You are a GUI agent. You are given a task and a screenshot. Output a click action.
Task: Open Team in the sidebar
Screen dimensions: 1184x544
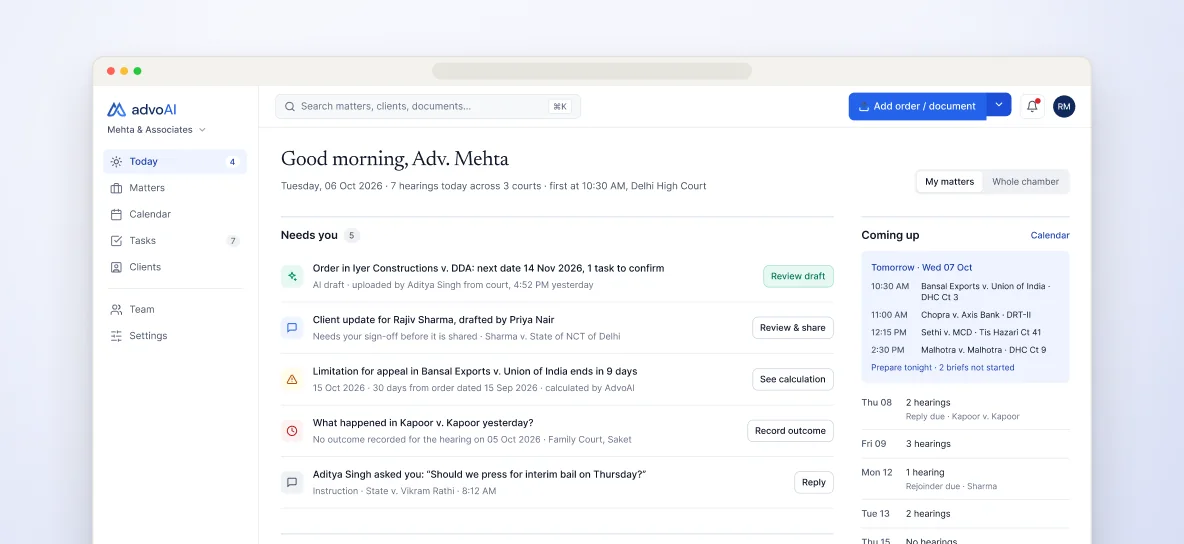(175, 310)
